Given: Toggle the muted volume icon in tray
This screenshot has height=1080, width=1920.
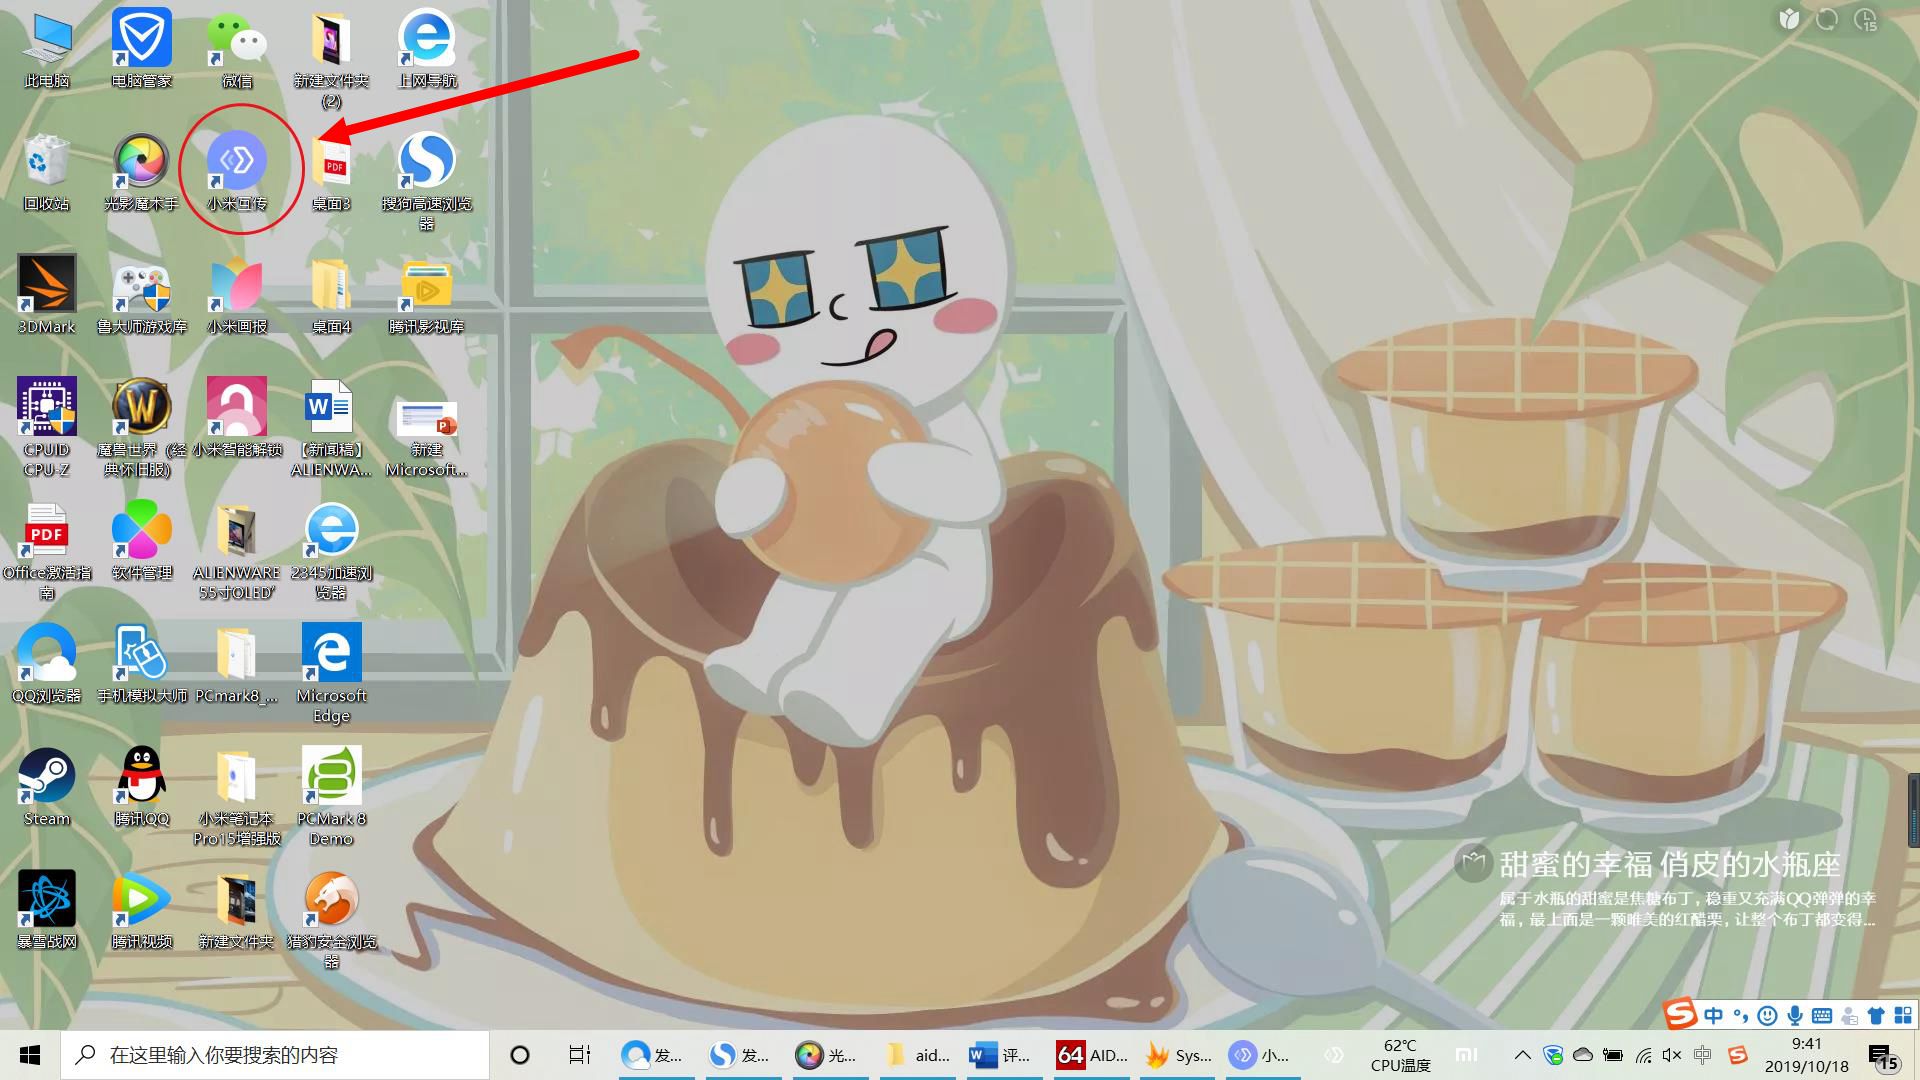Looking at the screenshot, I should (x=1672, y=1055).
